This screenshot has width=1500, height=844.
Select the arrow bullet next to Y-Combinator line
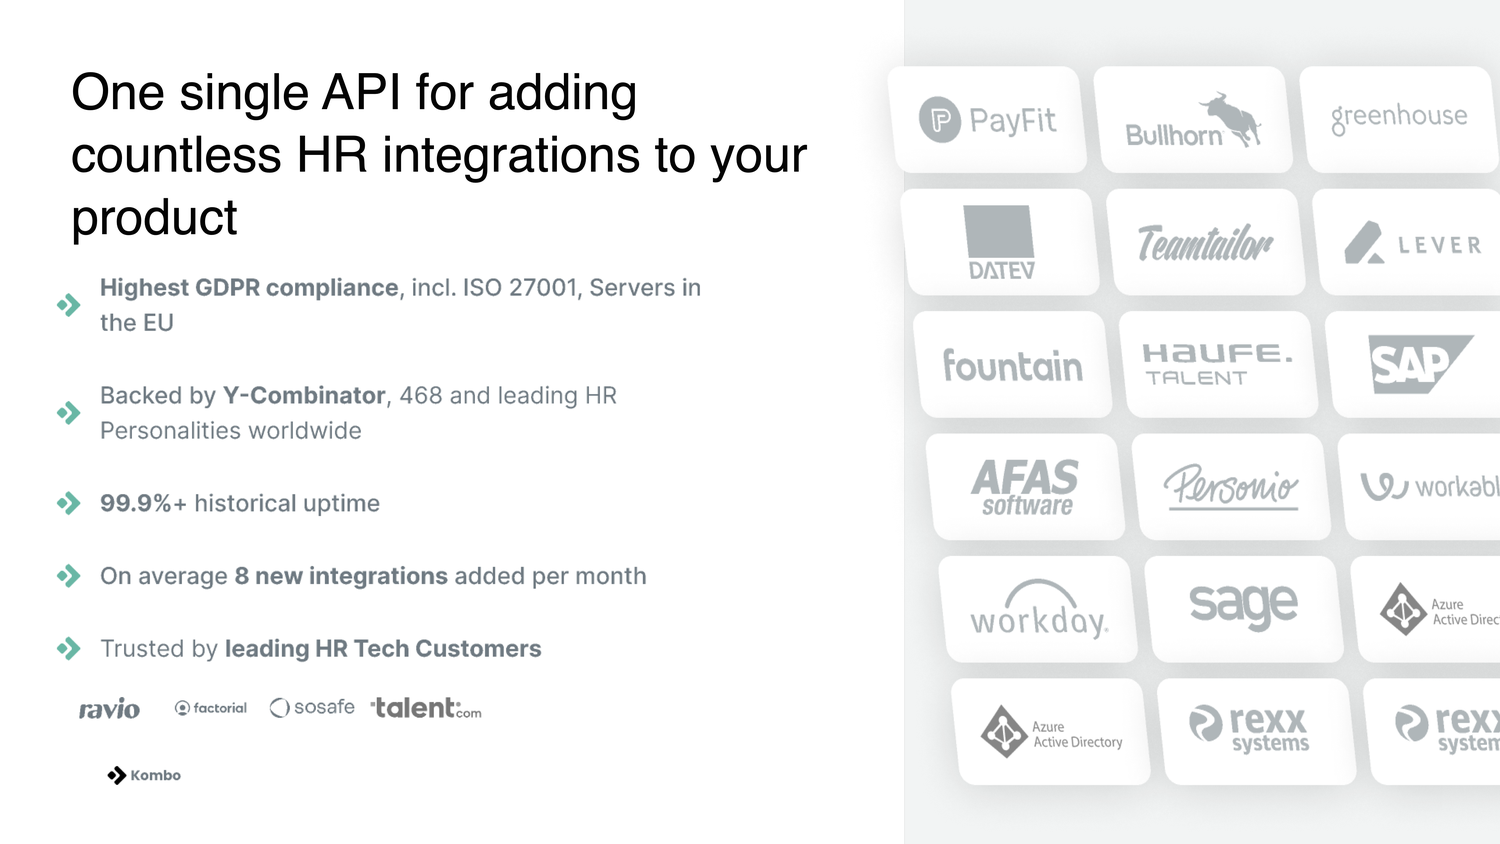click(69, 413)
